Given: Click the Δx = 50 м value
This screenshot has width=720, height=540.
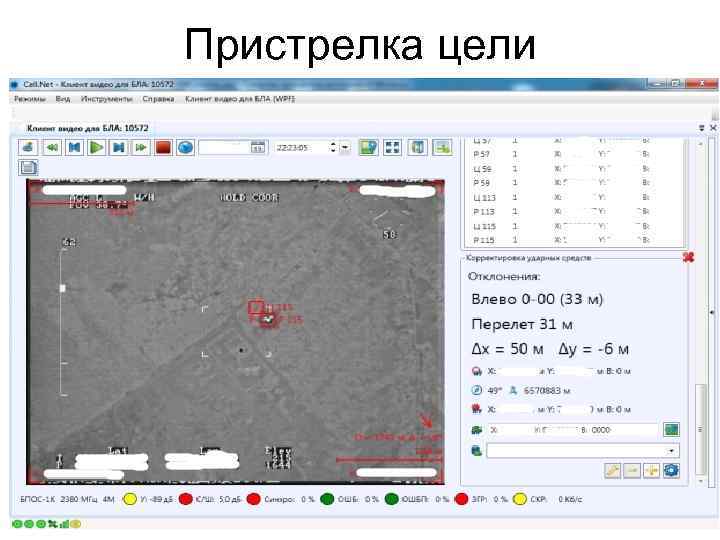Looking at the screenshot, I should coord(507,349).
